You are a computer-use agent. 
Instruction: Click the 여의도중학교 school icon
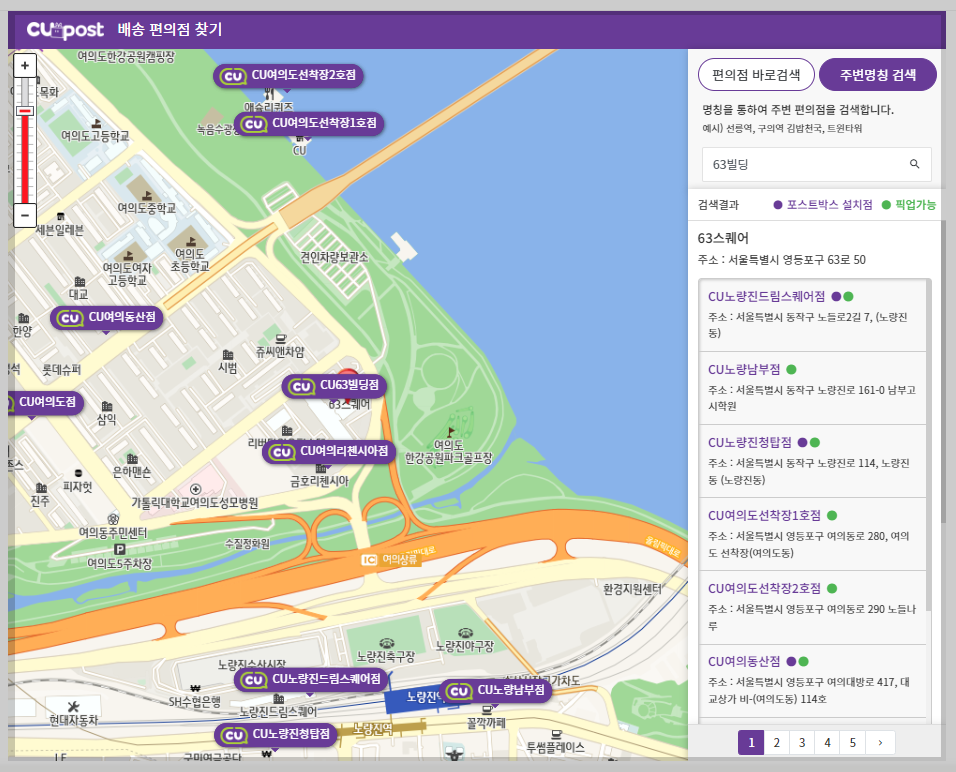(x=147, y=195)
